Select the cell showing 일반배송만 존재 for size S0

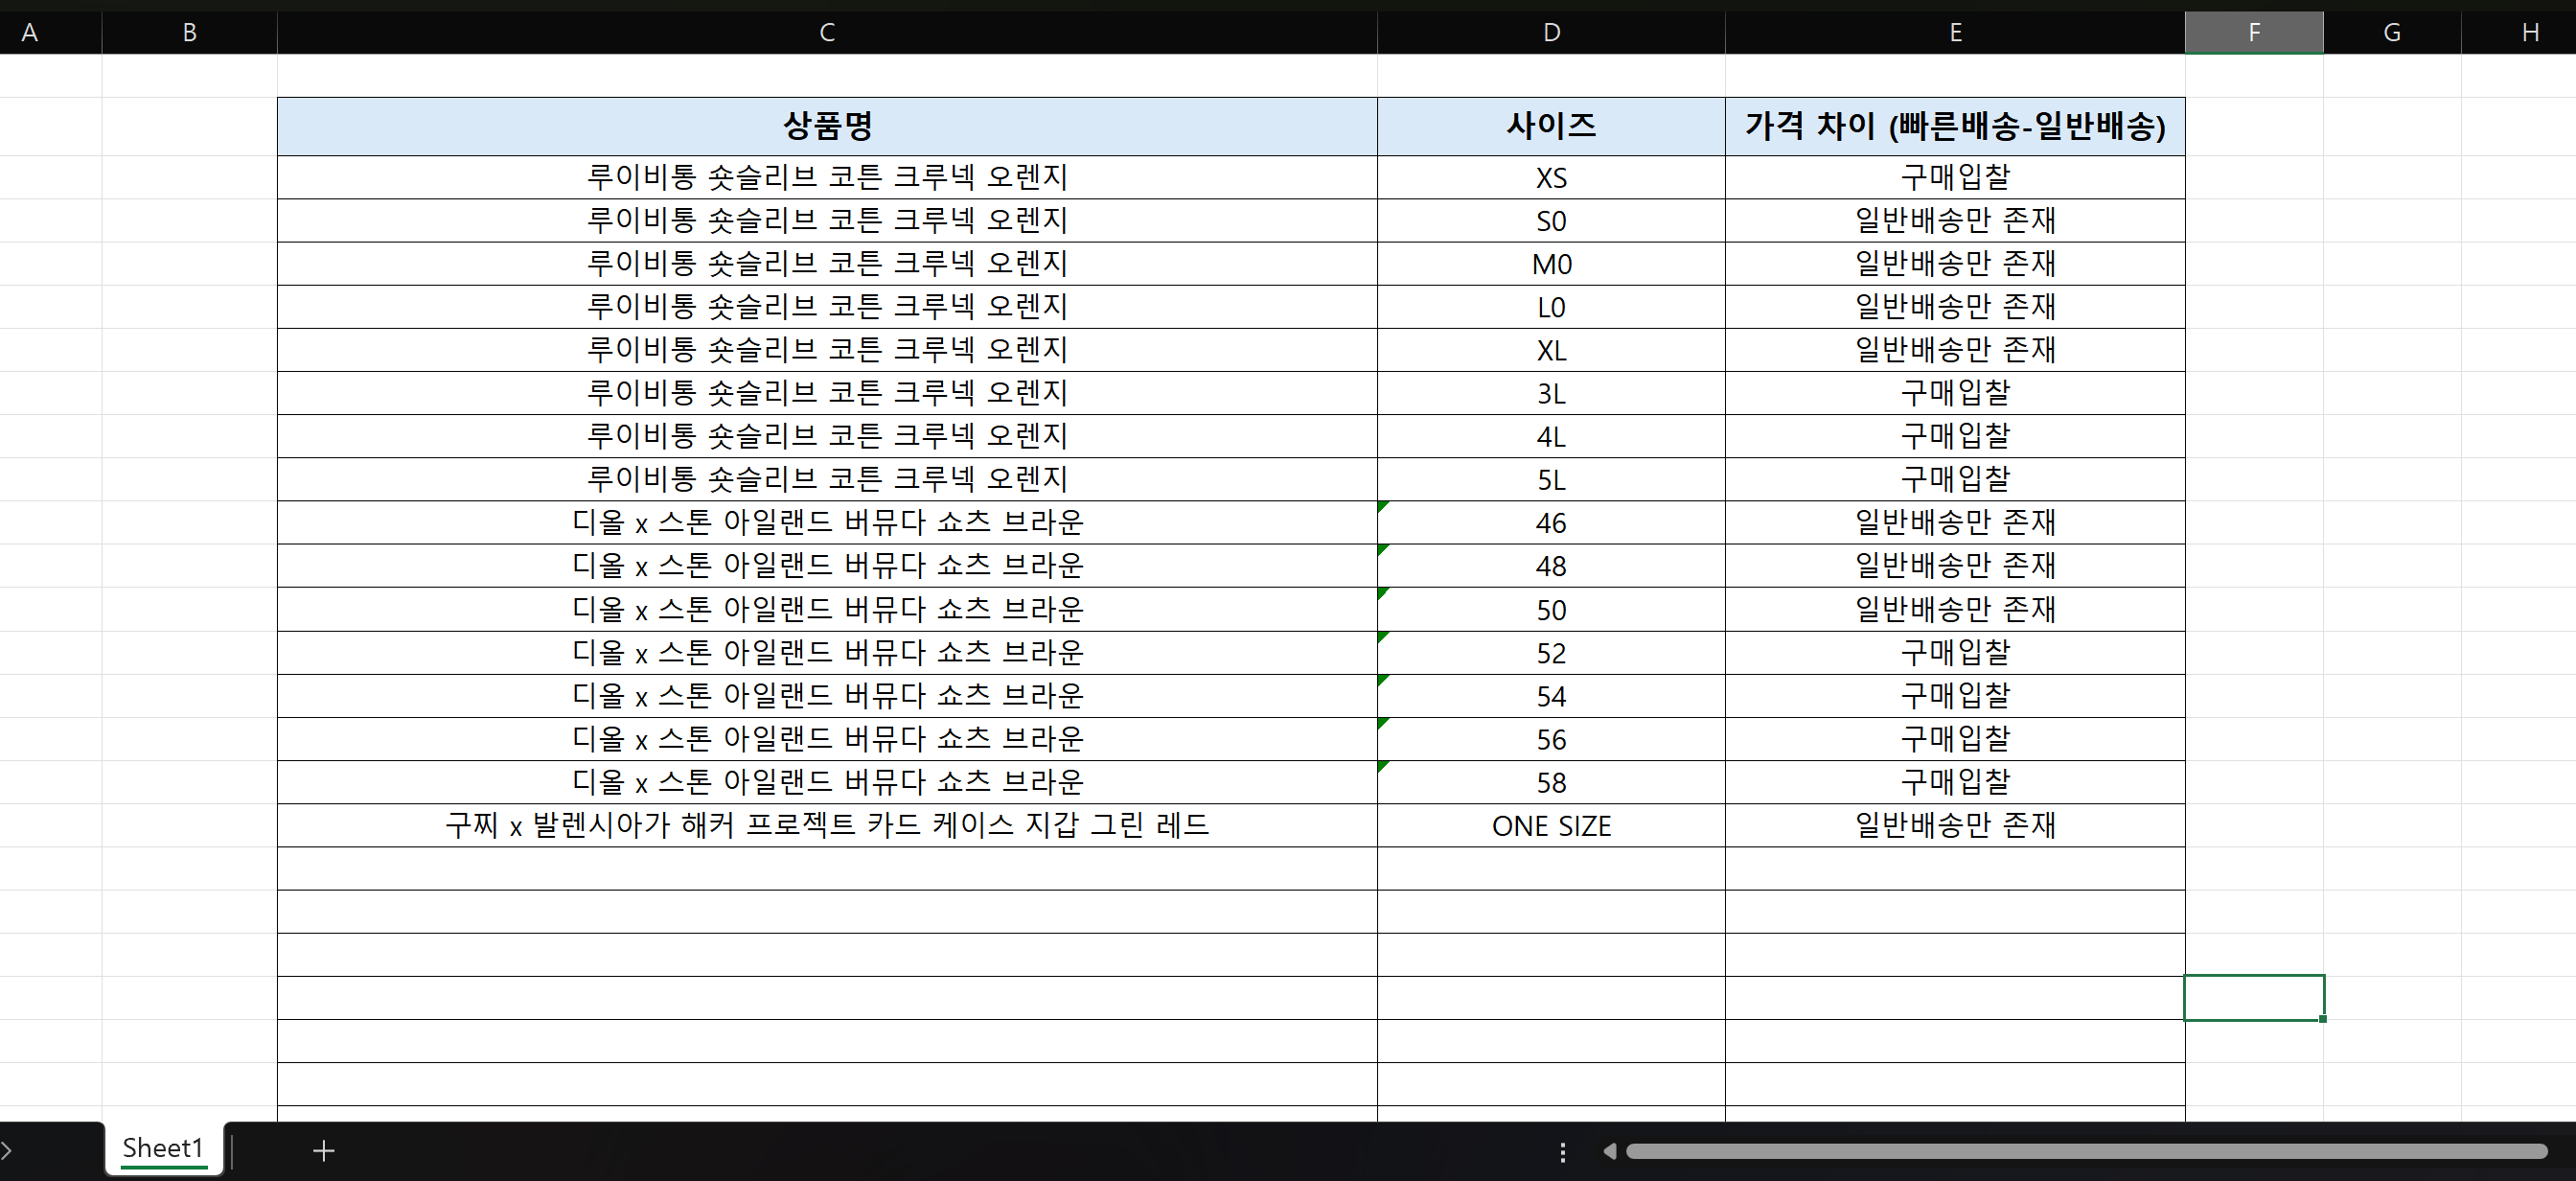pyautogui.click(x=1955, y=220)
